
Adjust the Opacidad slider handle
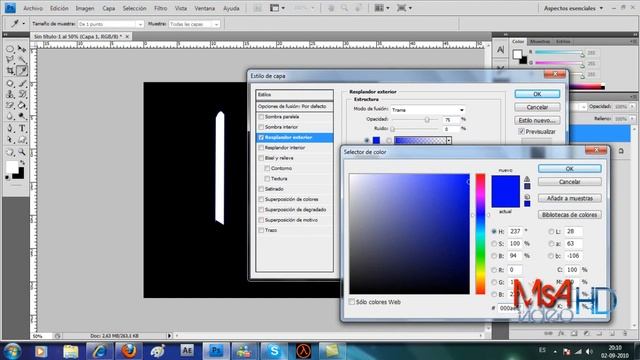click(427, 120)
